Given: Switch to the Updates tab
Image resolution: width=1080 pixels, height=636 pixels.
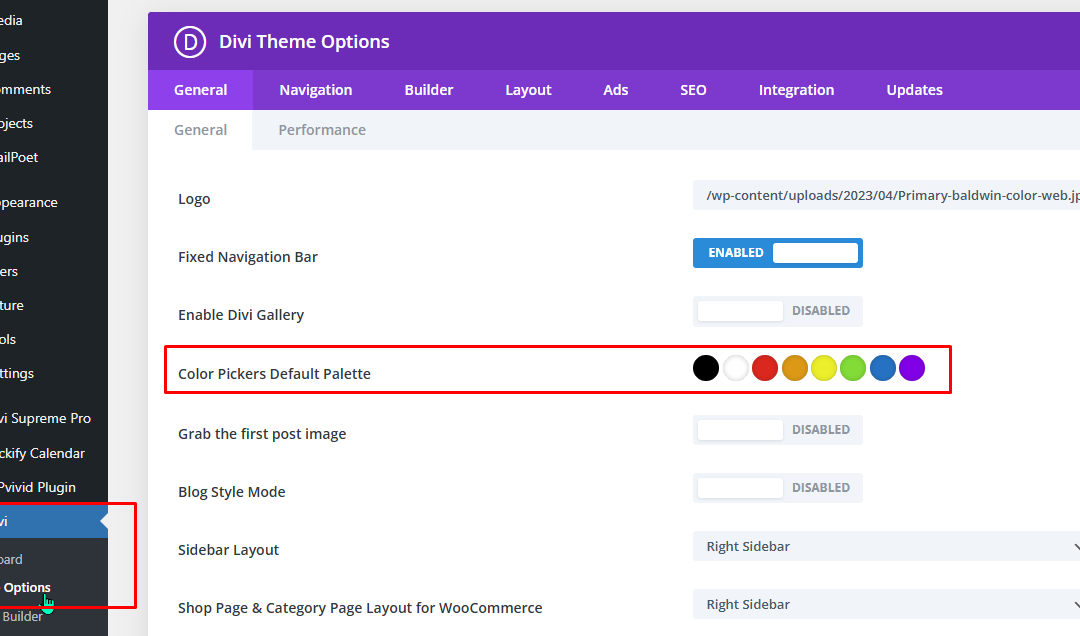Looking at the screenshot, I should 914,90.
